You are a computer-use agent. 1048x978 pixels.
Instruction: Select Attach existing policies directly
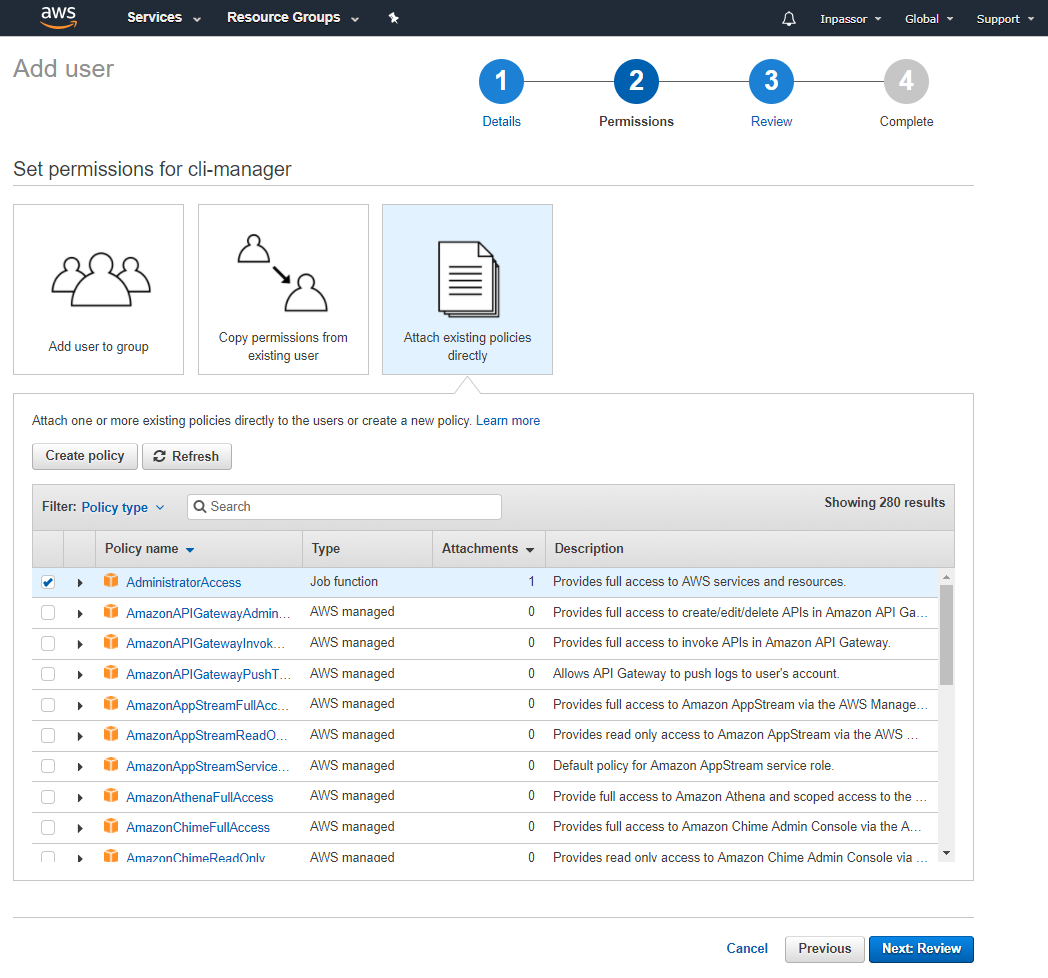click(467, 289)
